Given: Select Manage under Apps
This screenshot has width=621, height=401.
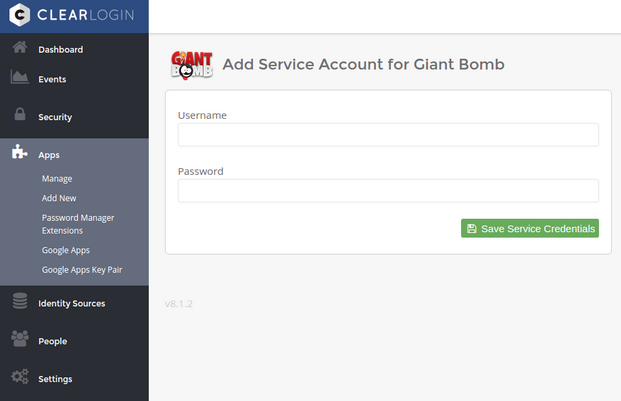Looking at the screenshot, I should click(57, 179).
